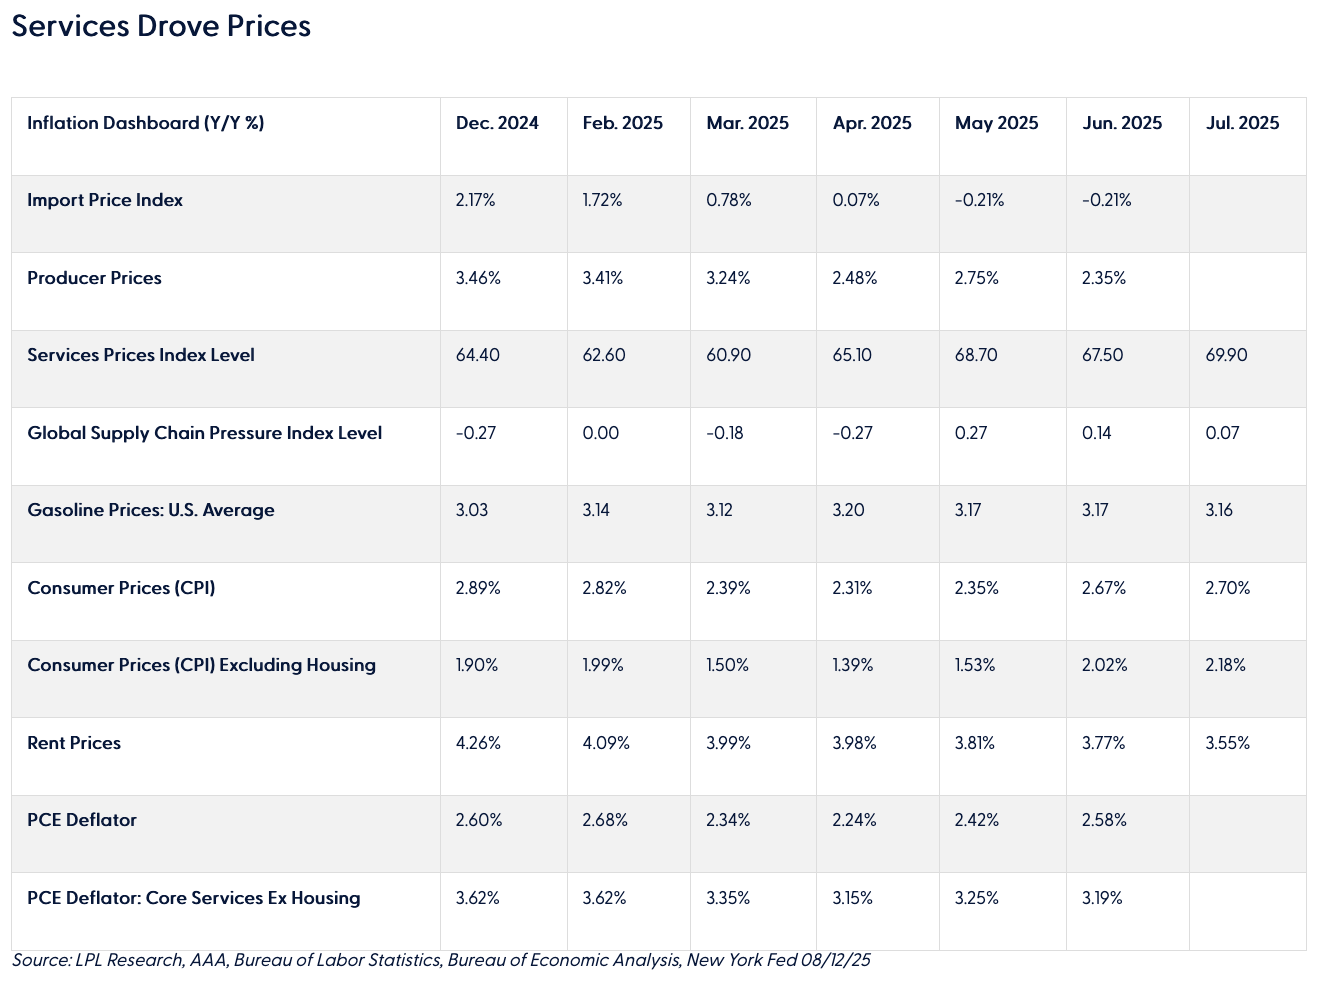This screenshot has width=1326, height=984.
Task: Click Global Supply Chain Pressure Index Level label
Action: pos(205,433)
